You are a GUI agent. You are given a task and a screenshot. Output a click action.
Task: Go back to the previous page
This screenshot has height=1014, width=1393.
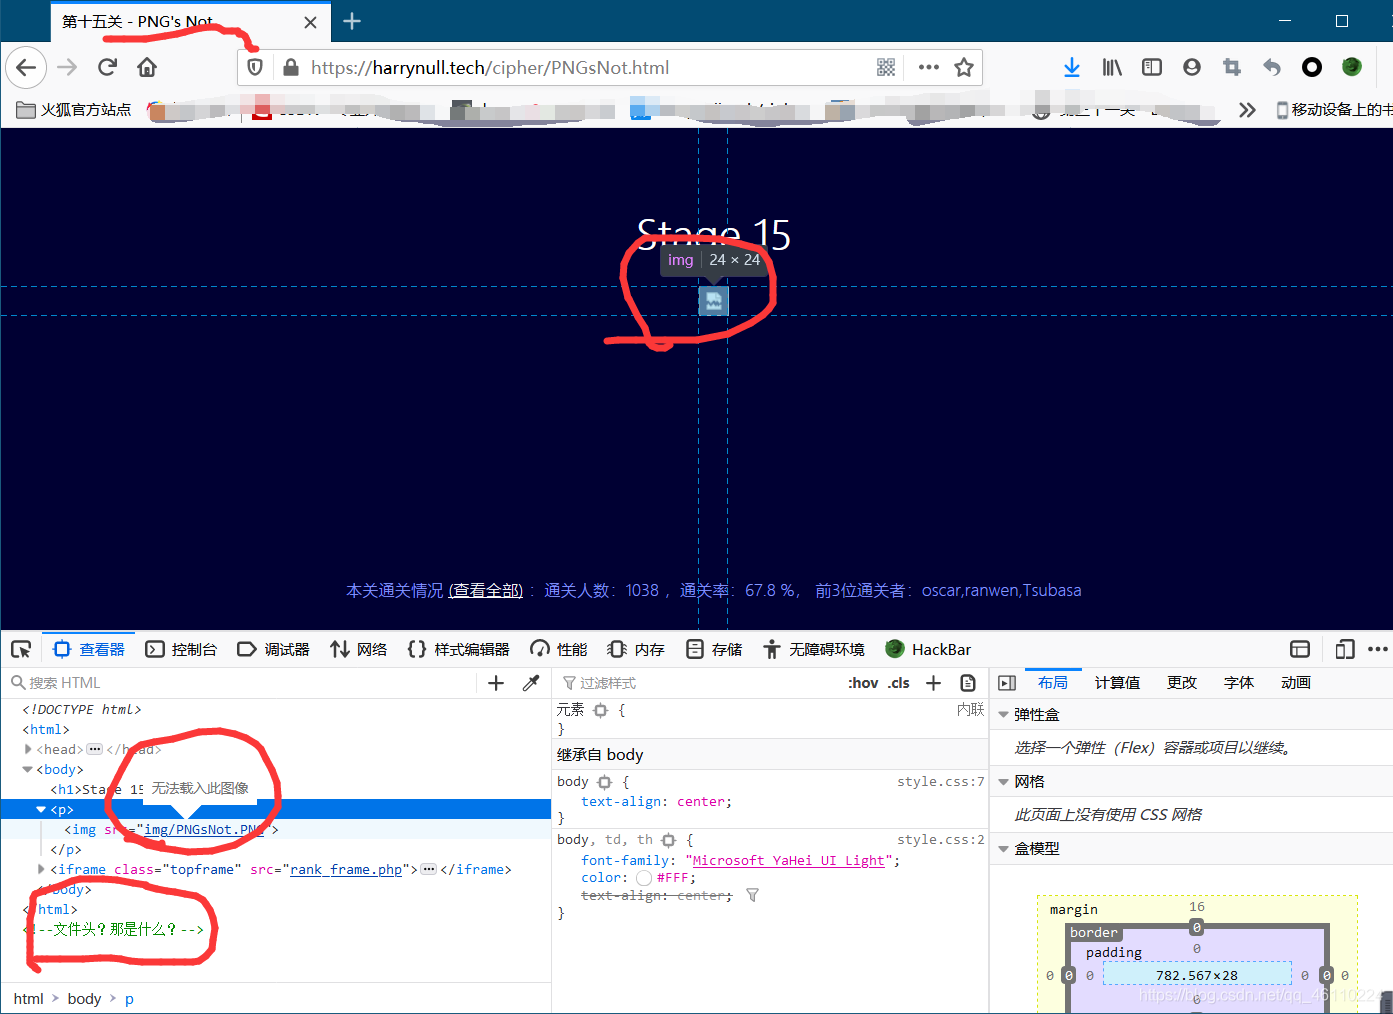[27, 68]
